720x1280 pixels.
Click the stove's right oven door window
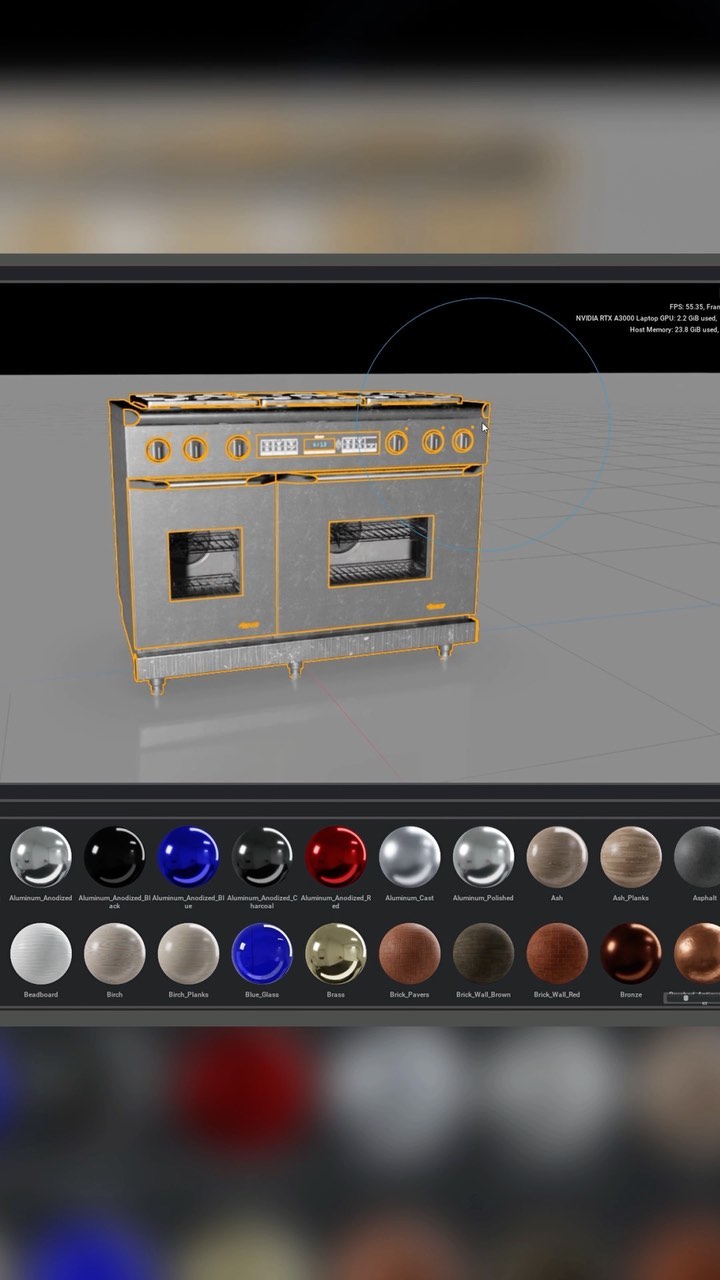coord(380,551)
